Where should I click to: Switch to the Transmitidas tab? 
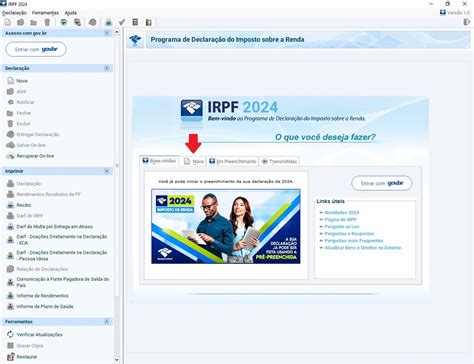[279, 161]
